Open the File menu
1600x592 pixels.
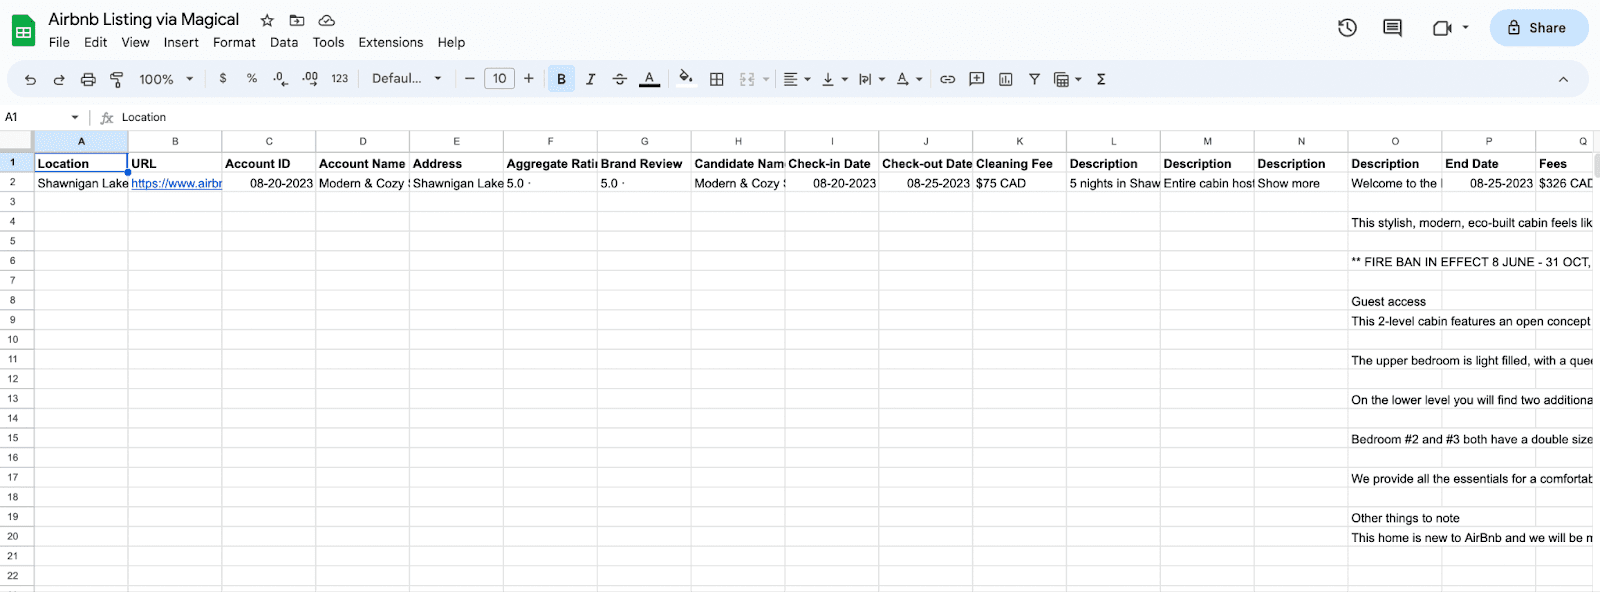59,42
